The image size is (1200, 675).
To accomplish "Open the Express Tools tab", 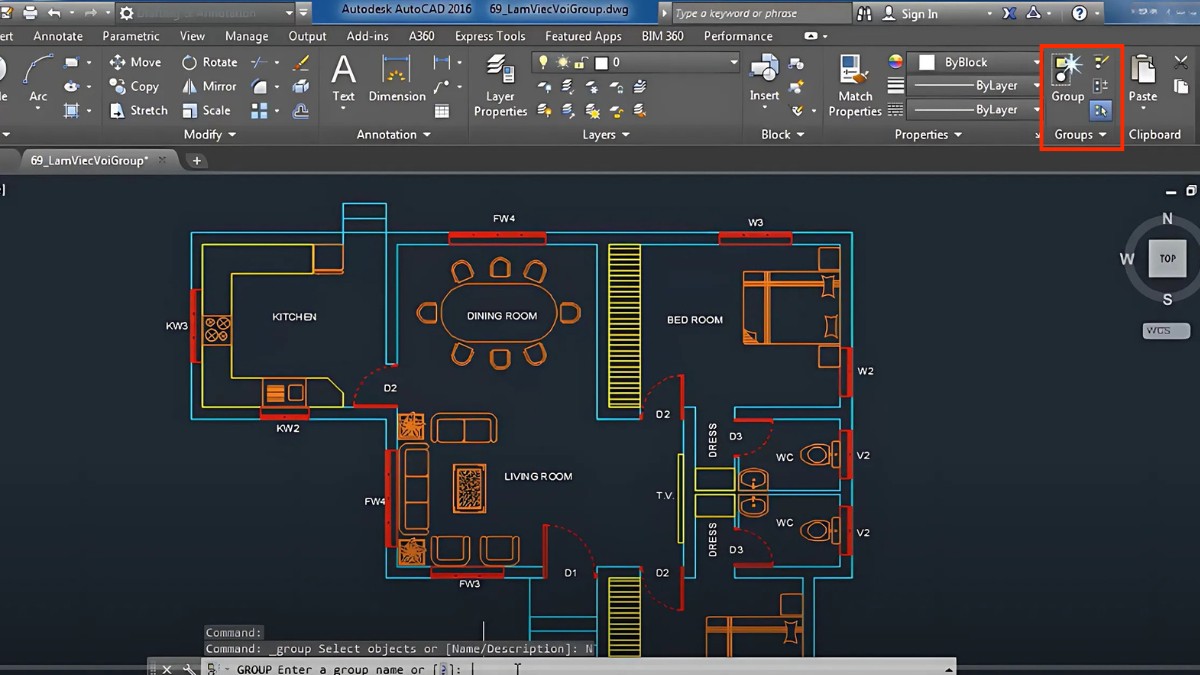I will coord(490,36).
